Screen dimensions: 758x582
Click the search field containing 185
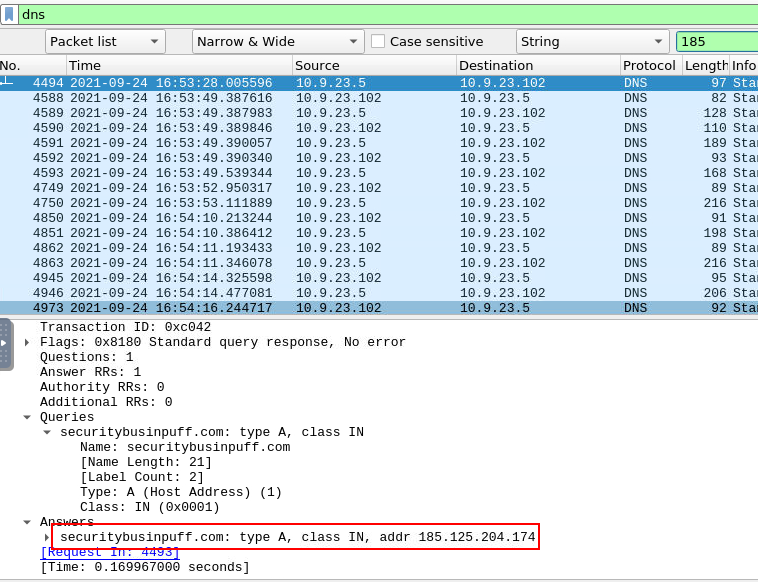(x=715, y=42)
